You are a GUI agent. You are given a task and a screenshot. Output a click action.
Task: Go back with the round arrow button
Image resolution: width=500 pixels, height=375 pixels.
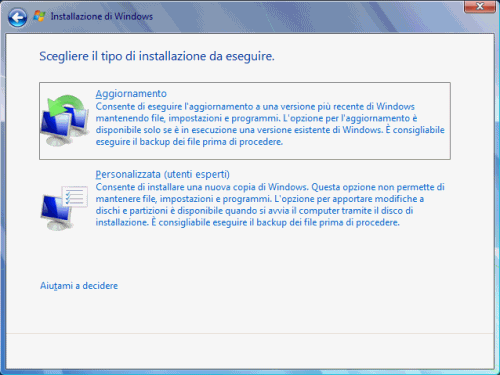point(17,17)
